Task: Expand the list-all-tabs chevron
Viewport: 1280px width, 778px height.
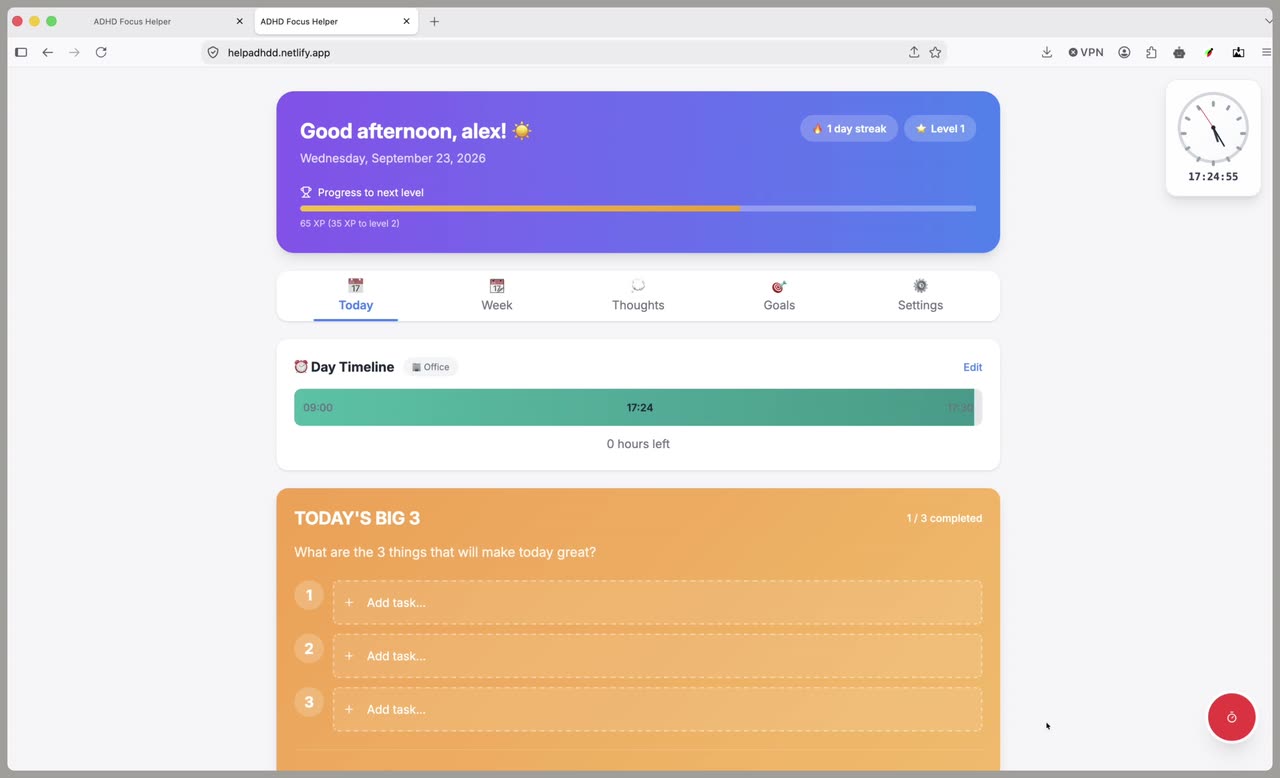Action: [x=1269, y=21]
